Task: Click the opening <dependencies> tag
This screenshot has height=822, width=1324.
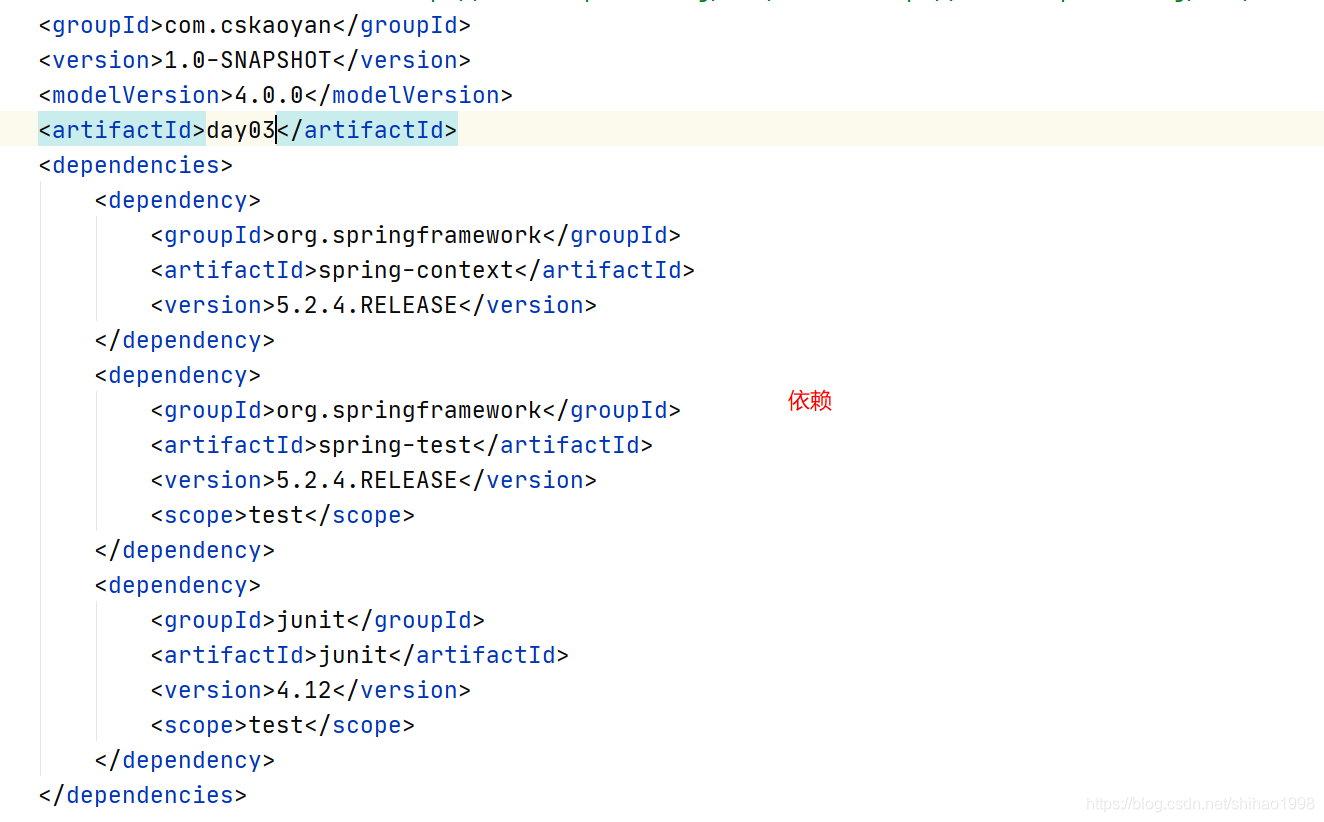Action: tap(135, 165)
